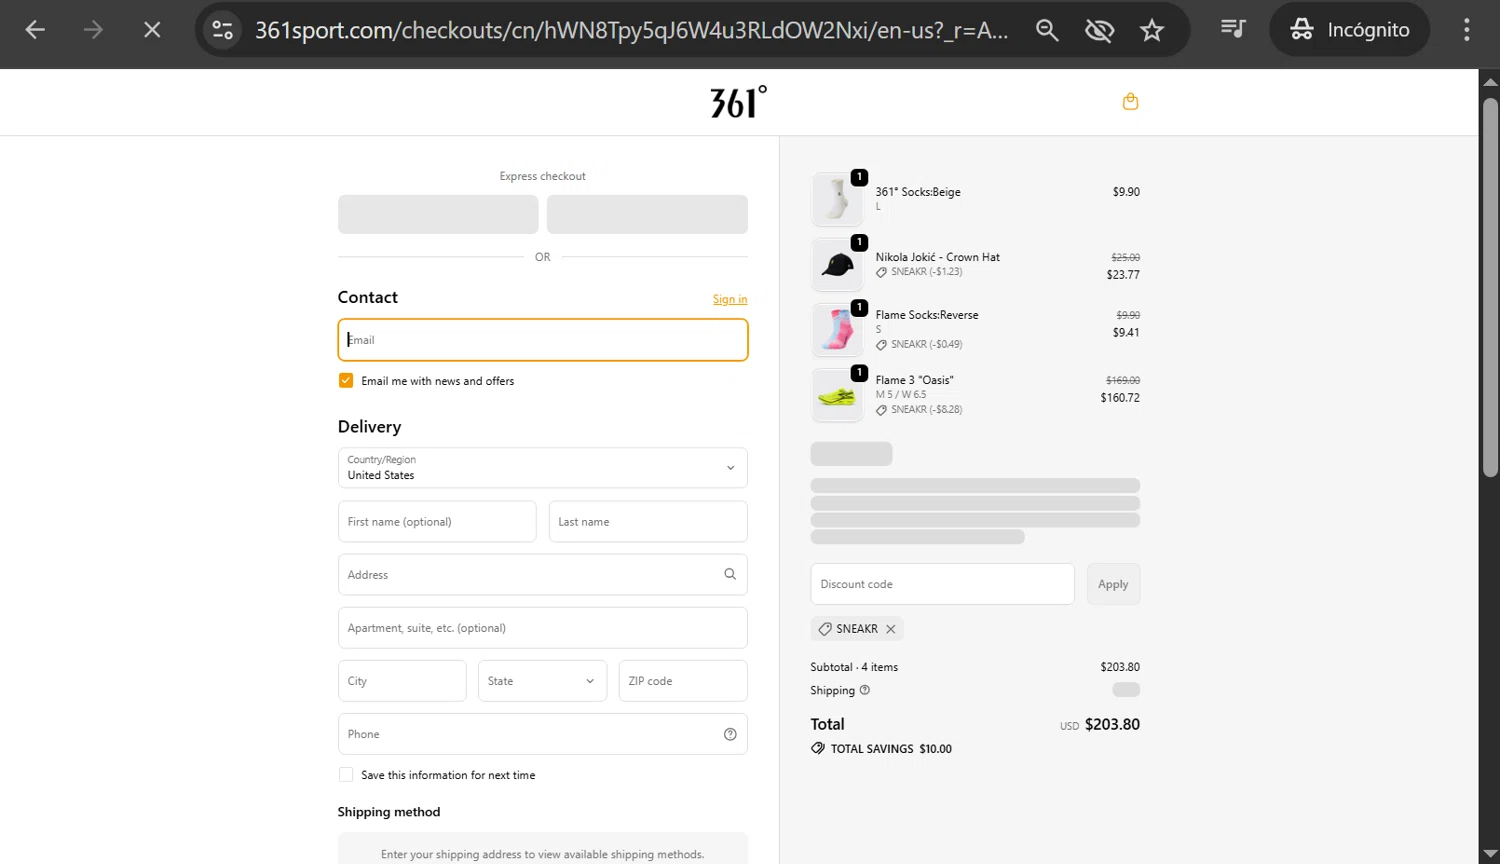Click the City field
1500x864 pixels.
(x=402, y=681)
